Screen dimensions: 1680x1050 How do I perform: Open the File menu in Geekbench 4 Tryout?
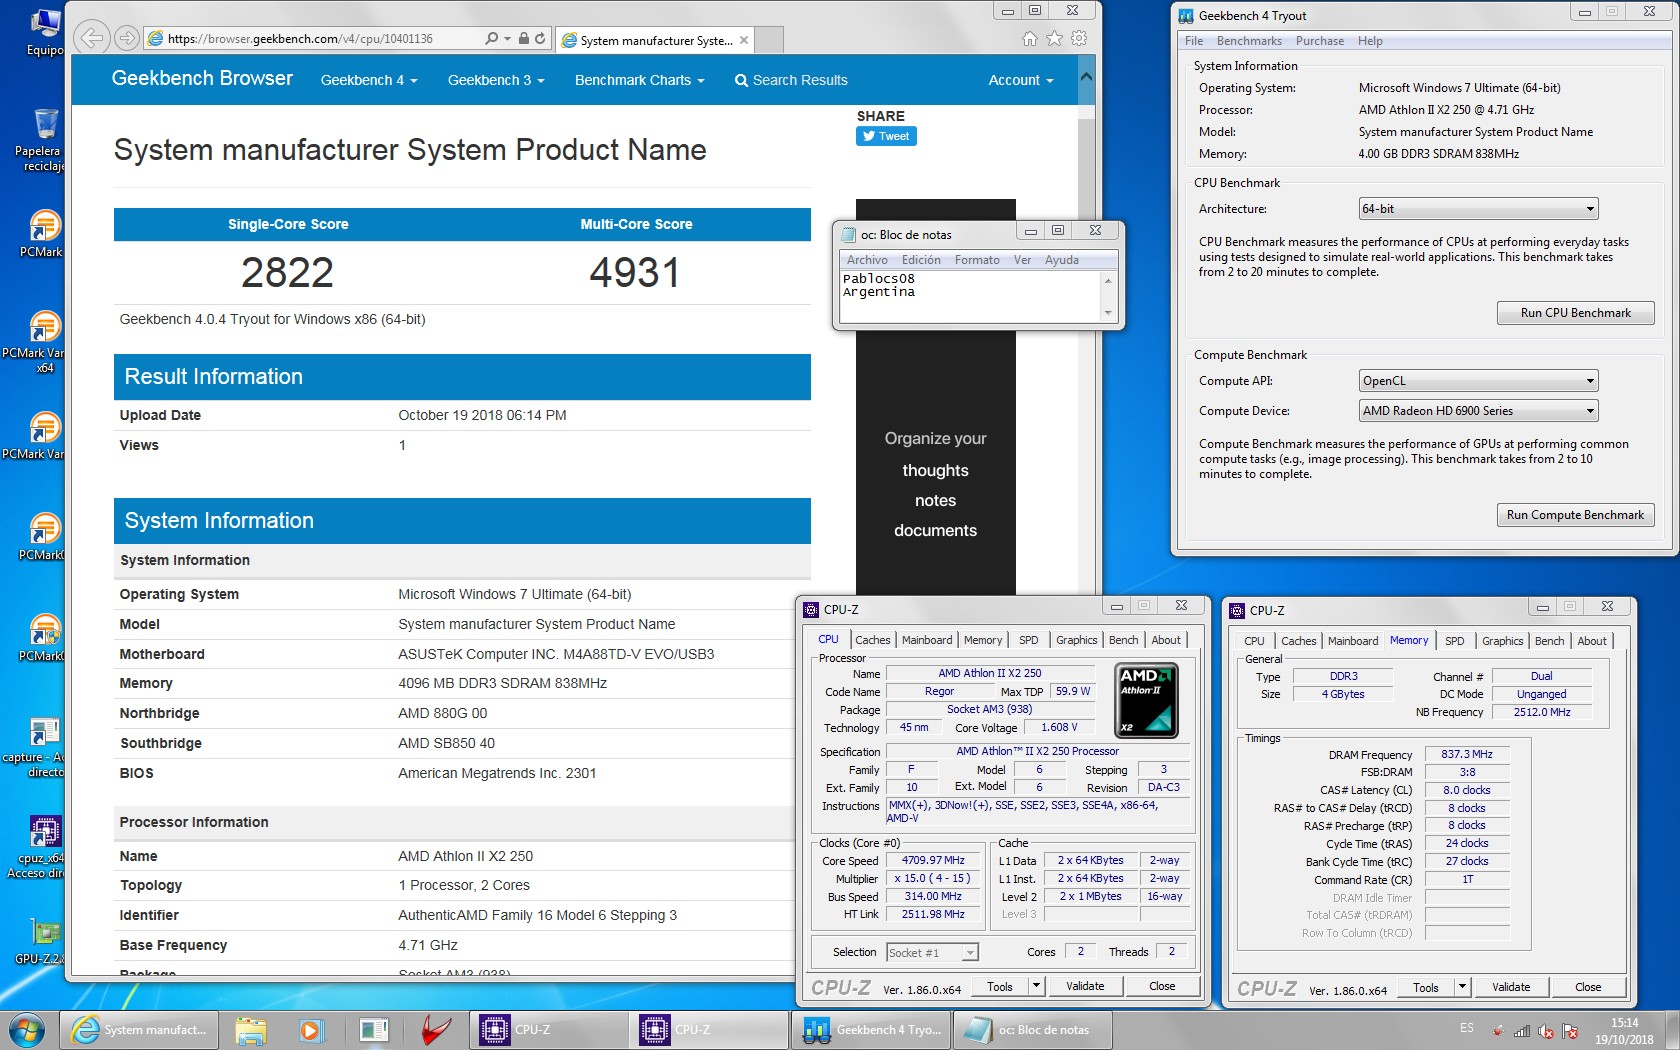tap(1194, 41)
